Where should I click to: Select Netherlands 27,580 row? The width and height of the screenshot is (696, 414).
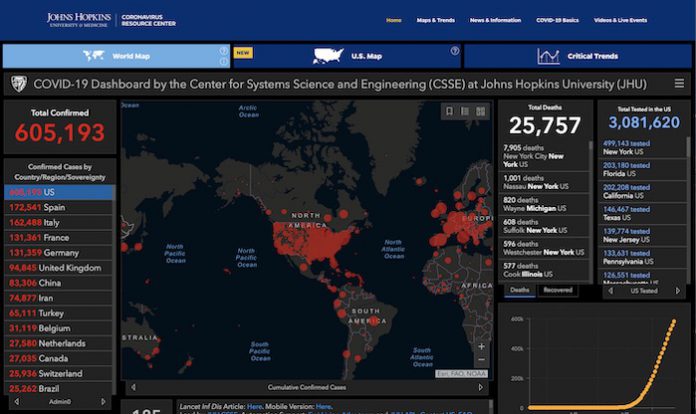pos(58,343)
